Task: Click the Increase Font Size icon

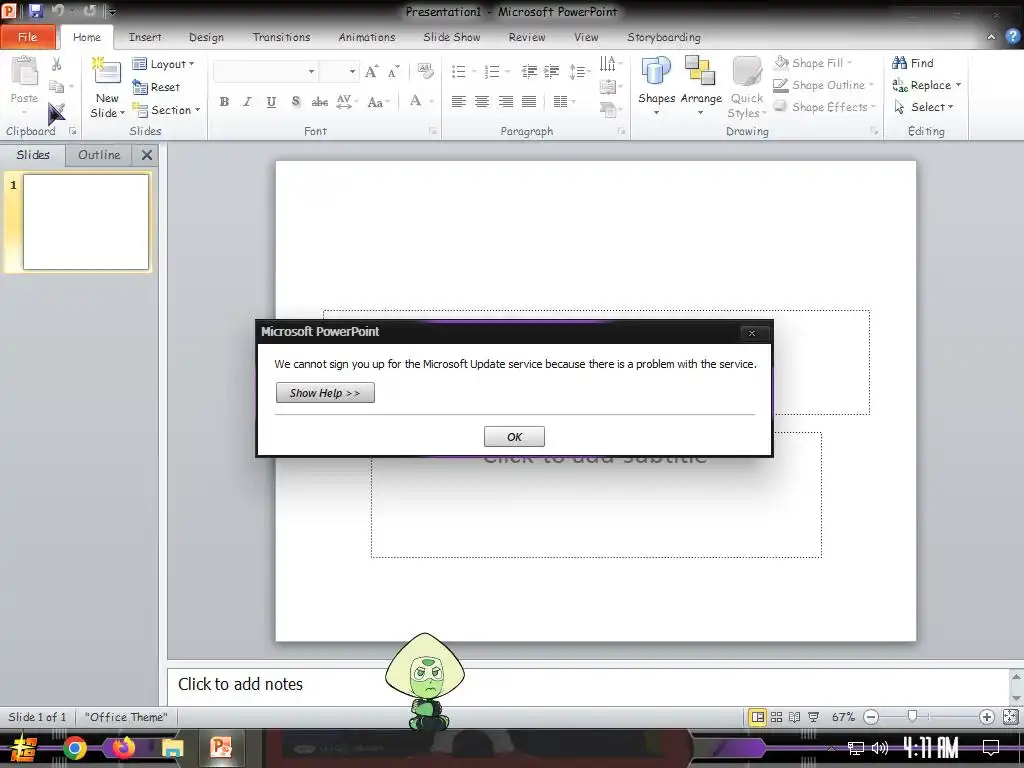Action: [x=372, y=71]
